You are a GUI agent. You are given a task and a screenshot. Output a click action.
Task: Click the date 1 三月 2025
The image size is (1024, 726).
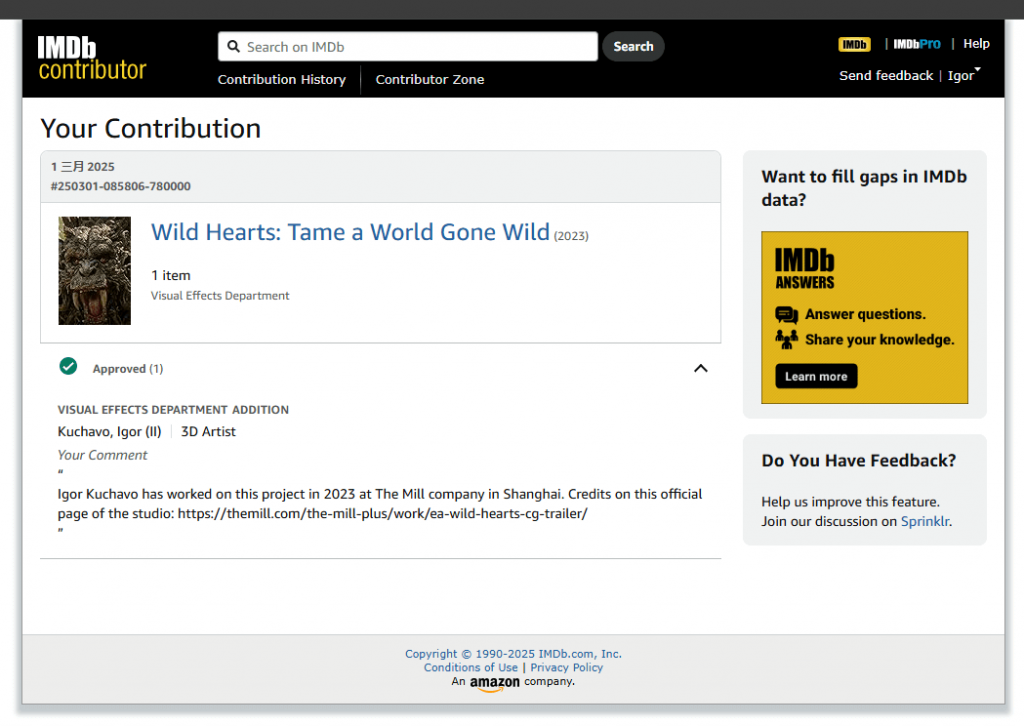click(x=83, y=166)
